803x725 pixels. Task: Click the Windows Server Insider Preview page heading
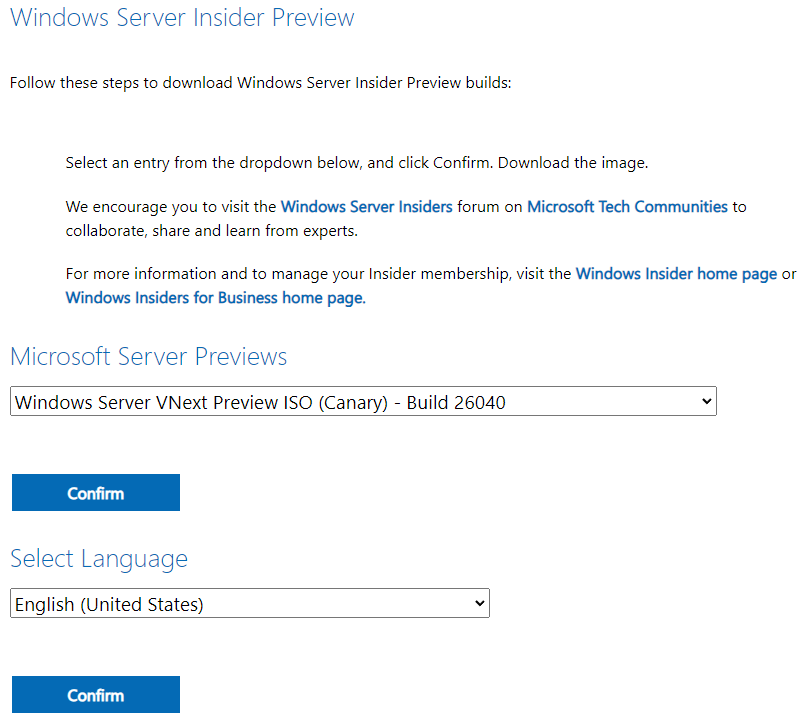click(182, 18)
